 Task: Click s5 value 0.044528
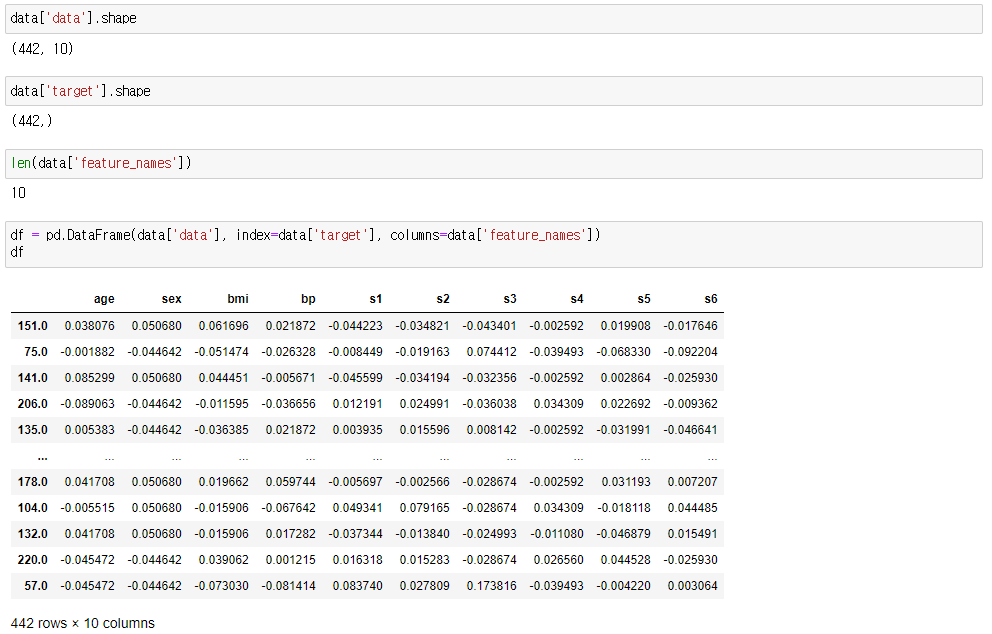pyautogui.click(x=625, y=559)
